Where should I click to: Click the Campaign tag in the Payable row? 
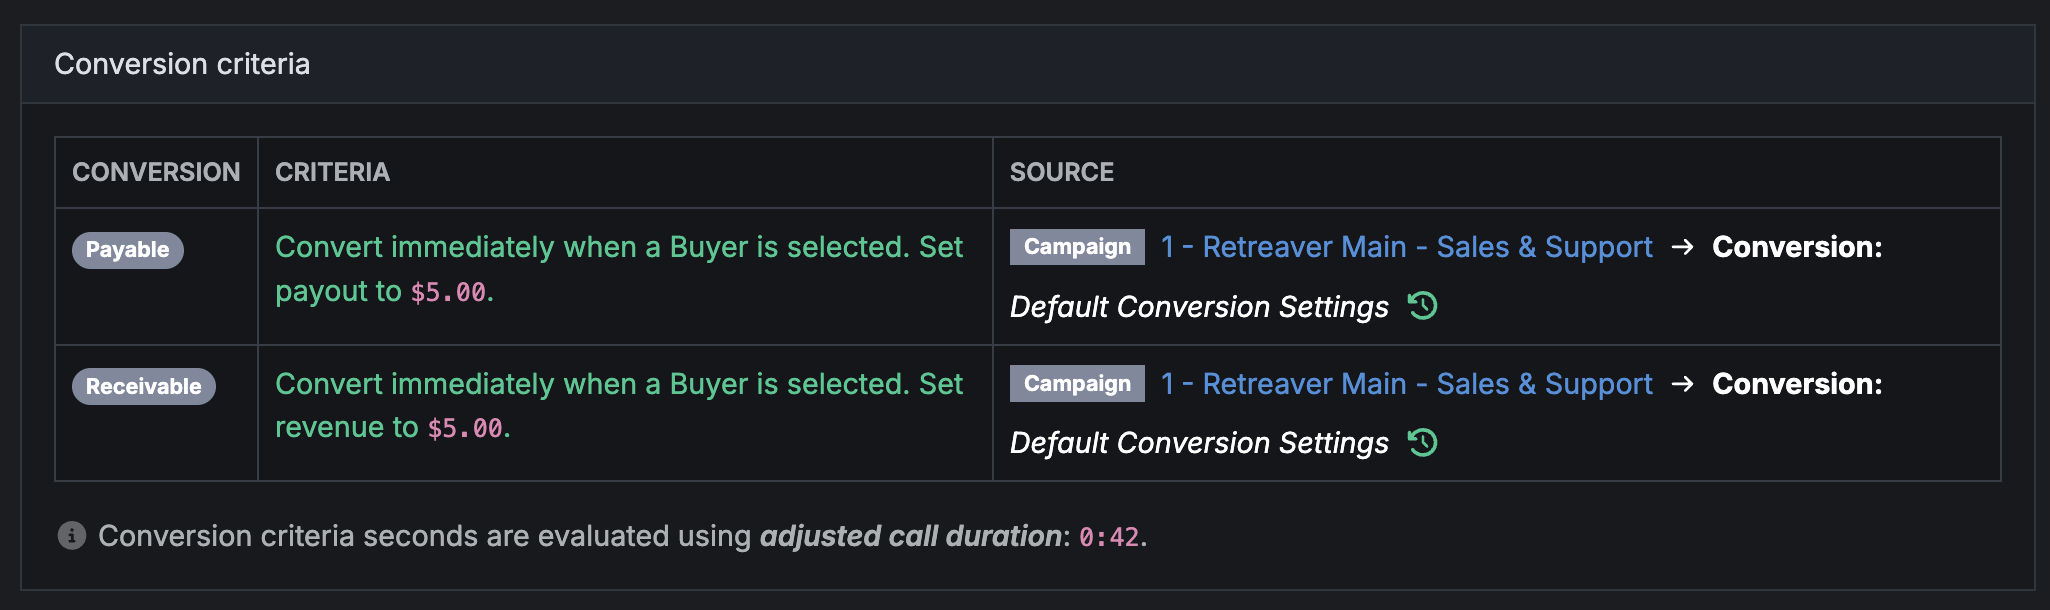coord(1077,247)
